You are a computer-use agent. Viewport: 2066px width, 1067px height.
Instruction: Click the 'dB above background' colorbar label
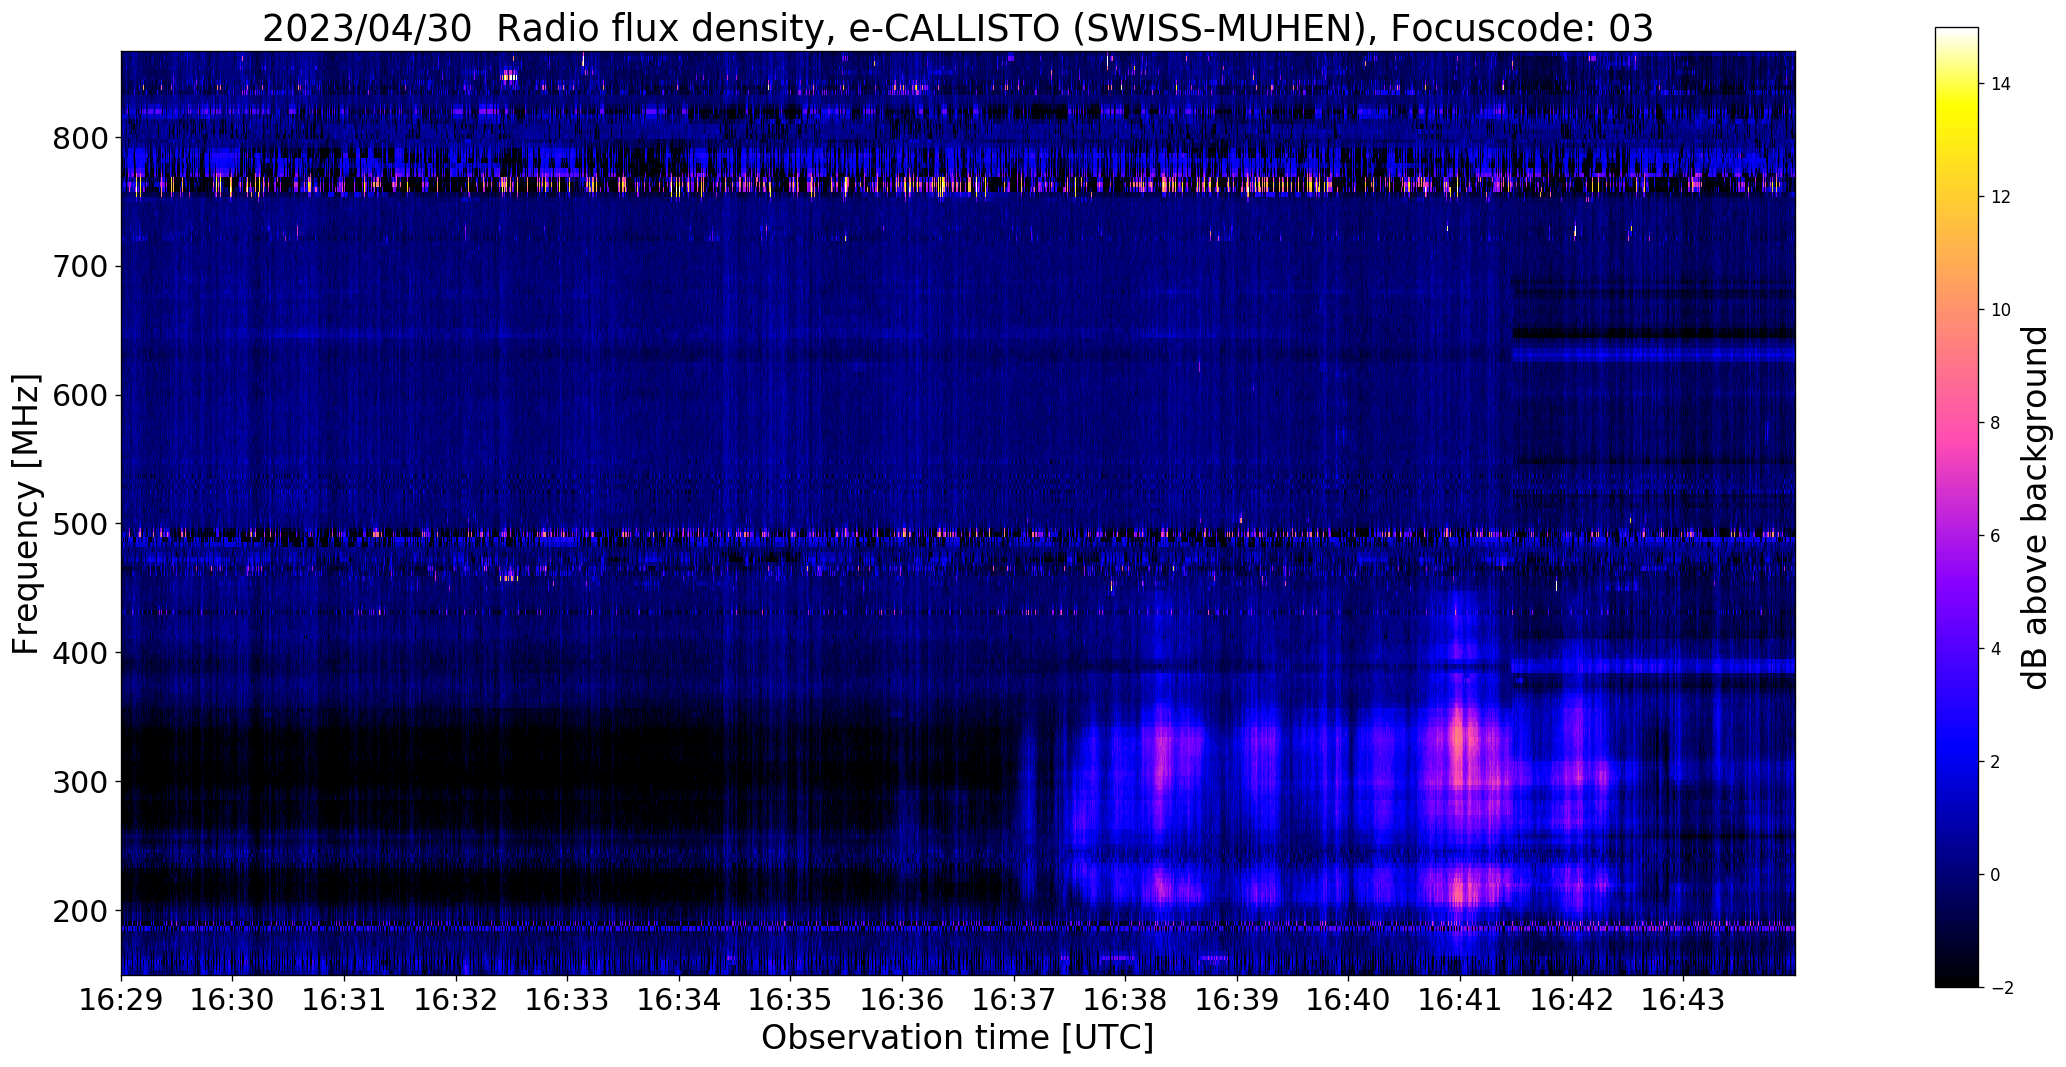[x=2035, y=508]
